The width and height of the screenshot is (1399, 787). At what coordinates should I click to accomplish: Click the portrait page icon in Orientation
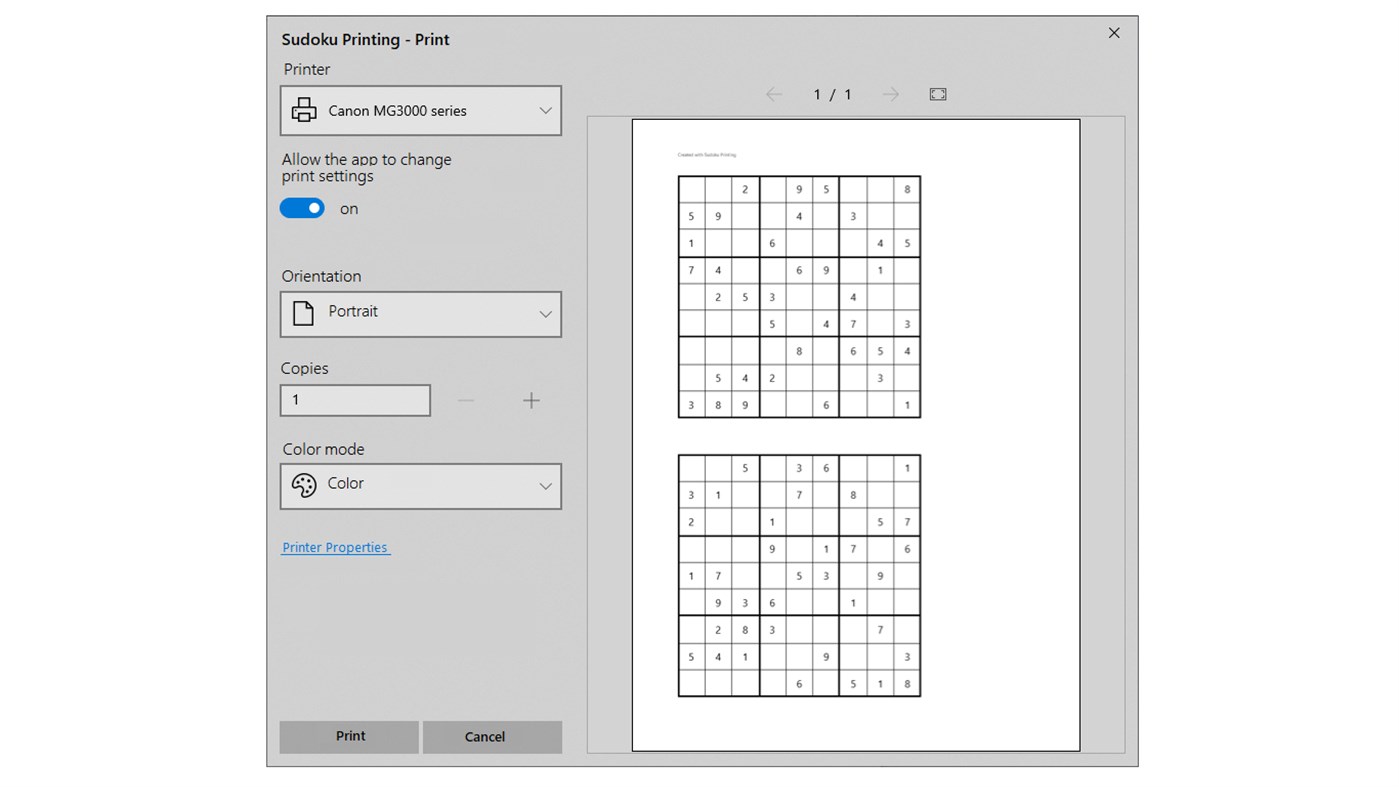303,313
